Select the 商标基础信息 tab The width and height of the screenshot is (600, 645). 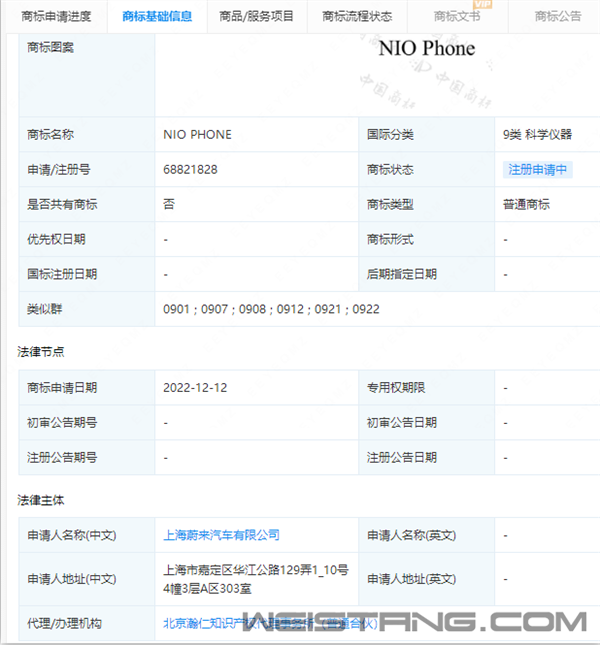[157, 16]
